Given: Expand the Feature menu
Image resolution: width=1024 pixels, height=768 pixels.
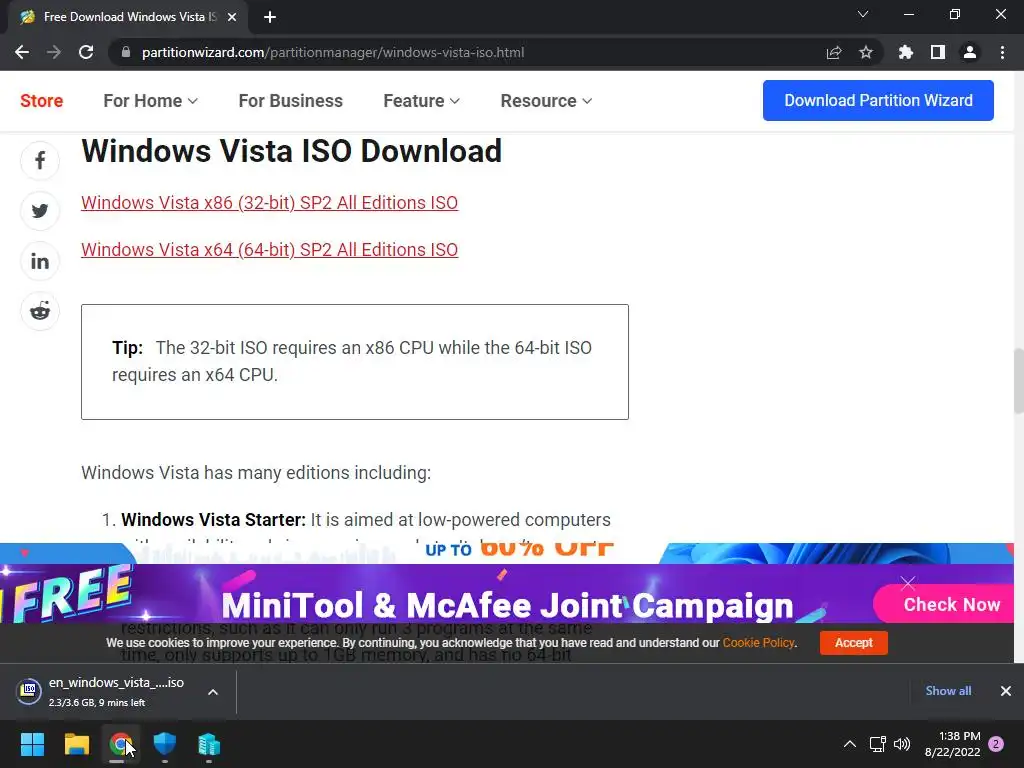Looking at the screenshot, I should pos(421,101).
